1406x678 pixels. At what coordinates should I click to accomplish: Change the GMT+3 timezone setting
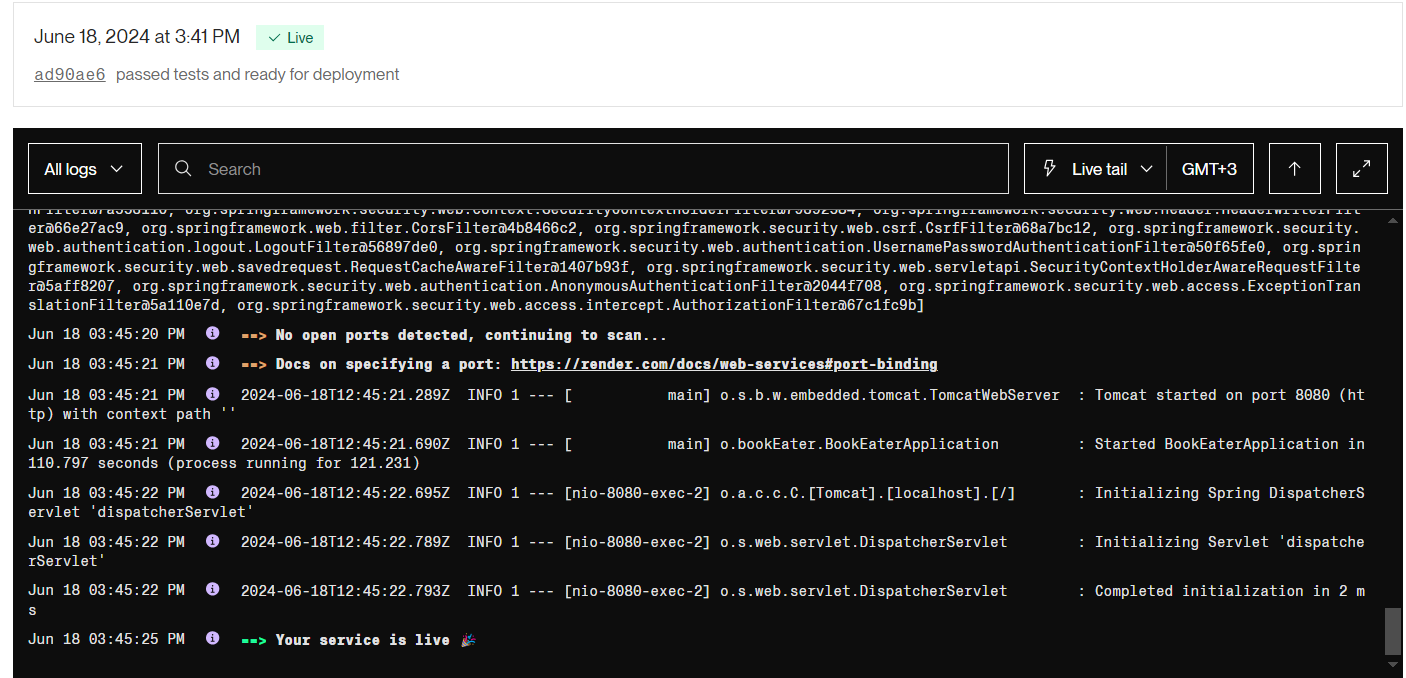click(1209, 169)
